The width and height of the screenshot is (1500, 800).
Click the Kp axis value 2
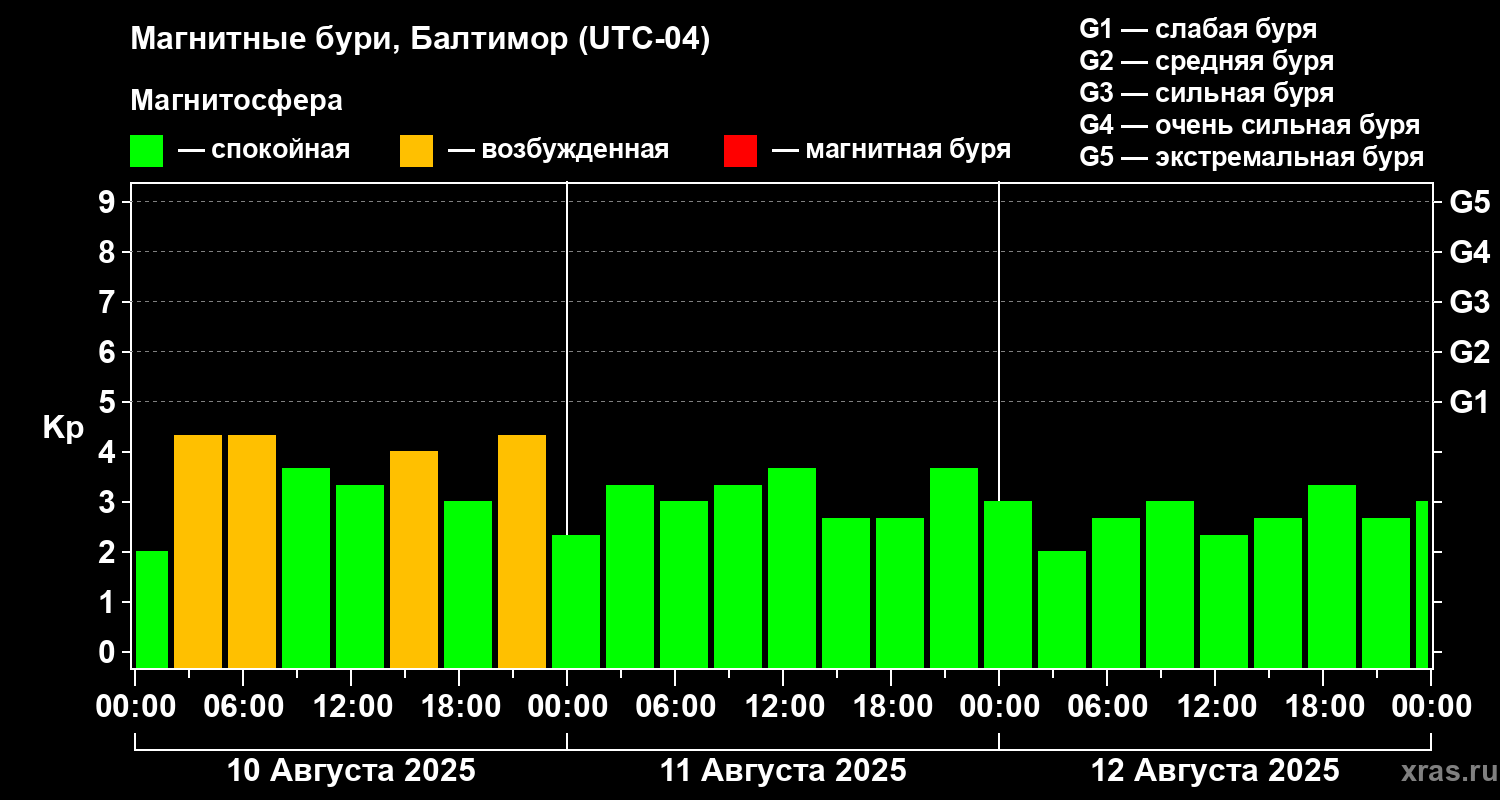[x=108, y=552]
